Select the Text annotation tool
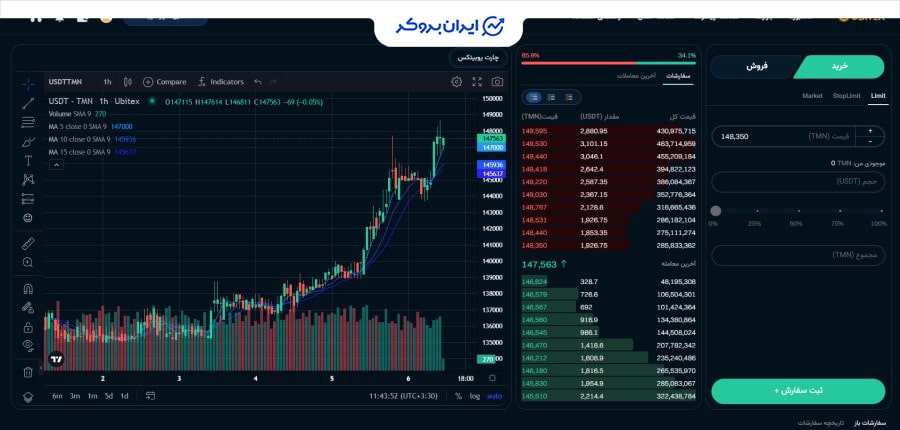900x430 pixels. pos(28,161)
